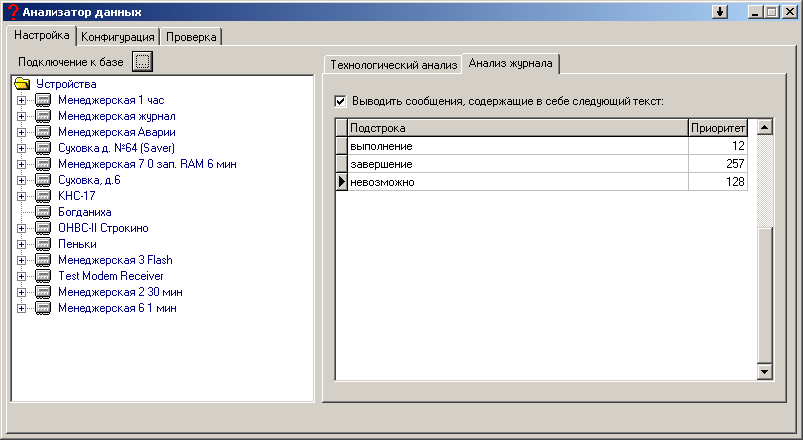
Task: Click the red question mark title icon
Action: [x=13, y=12]
